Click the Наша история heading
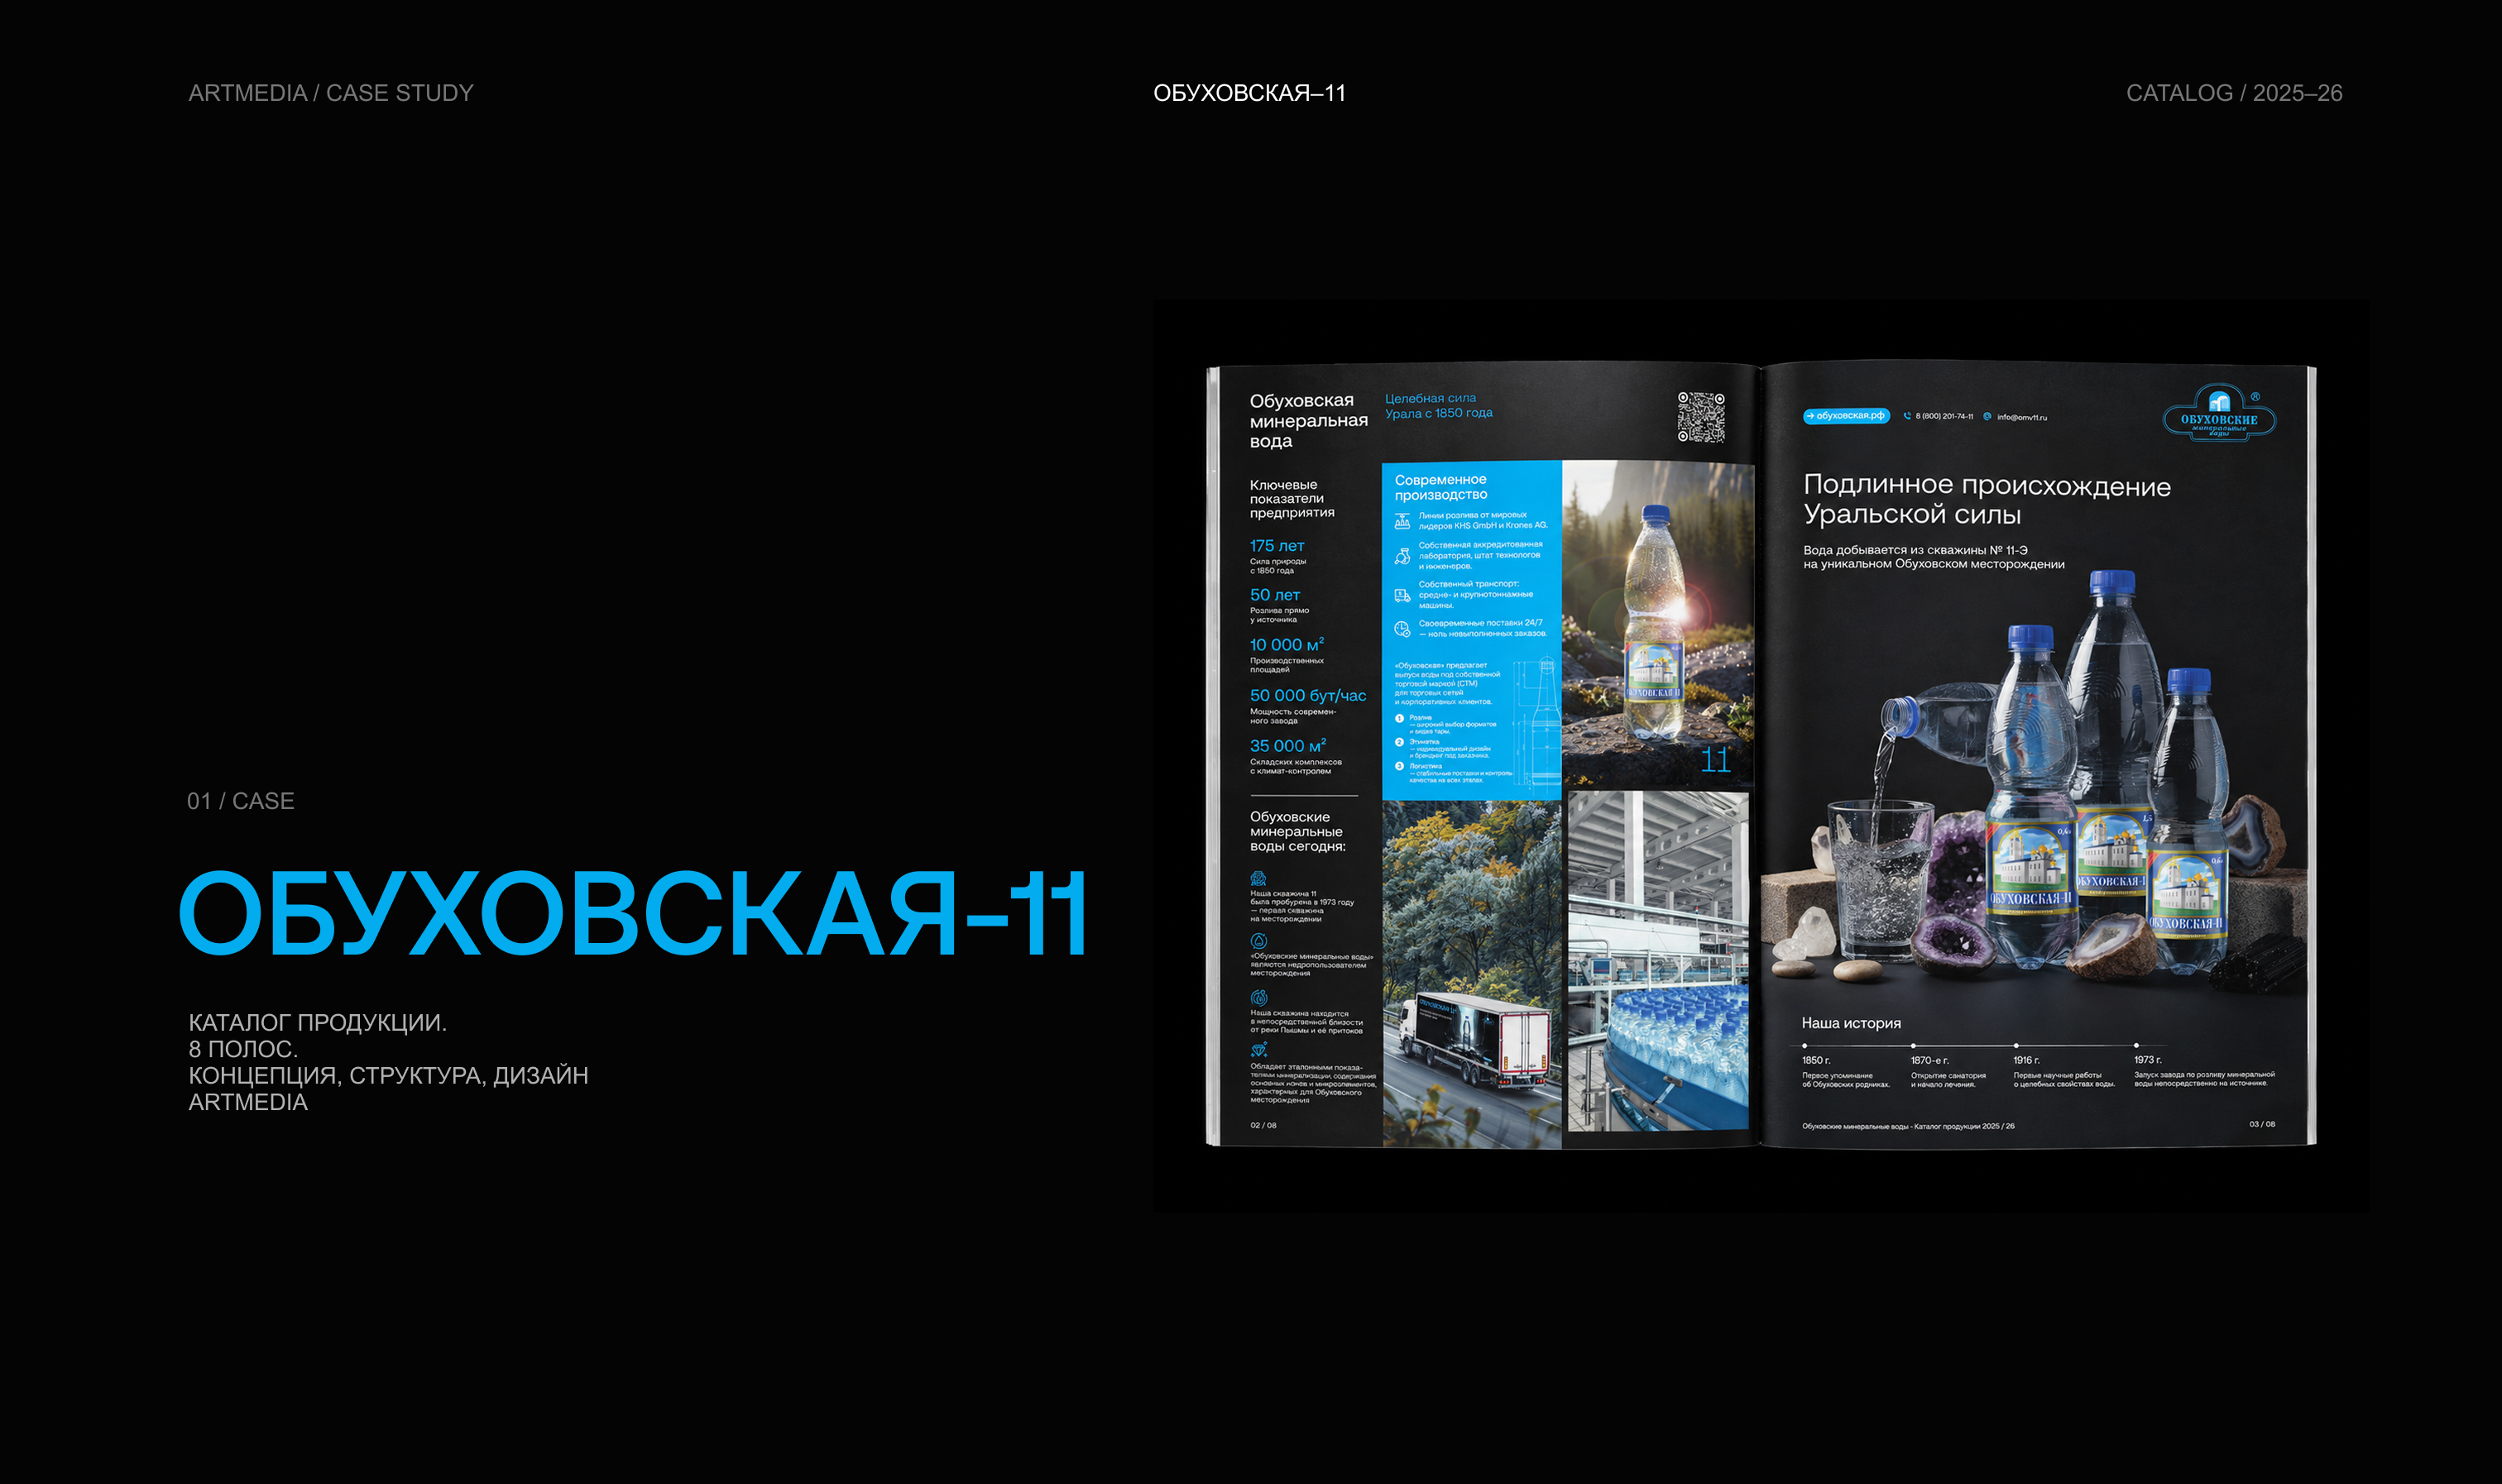2502x1484 pixels. (x=1851, y=1023)
